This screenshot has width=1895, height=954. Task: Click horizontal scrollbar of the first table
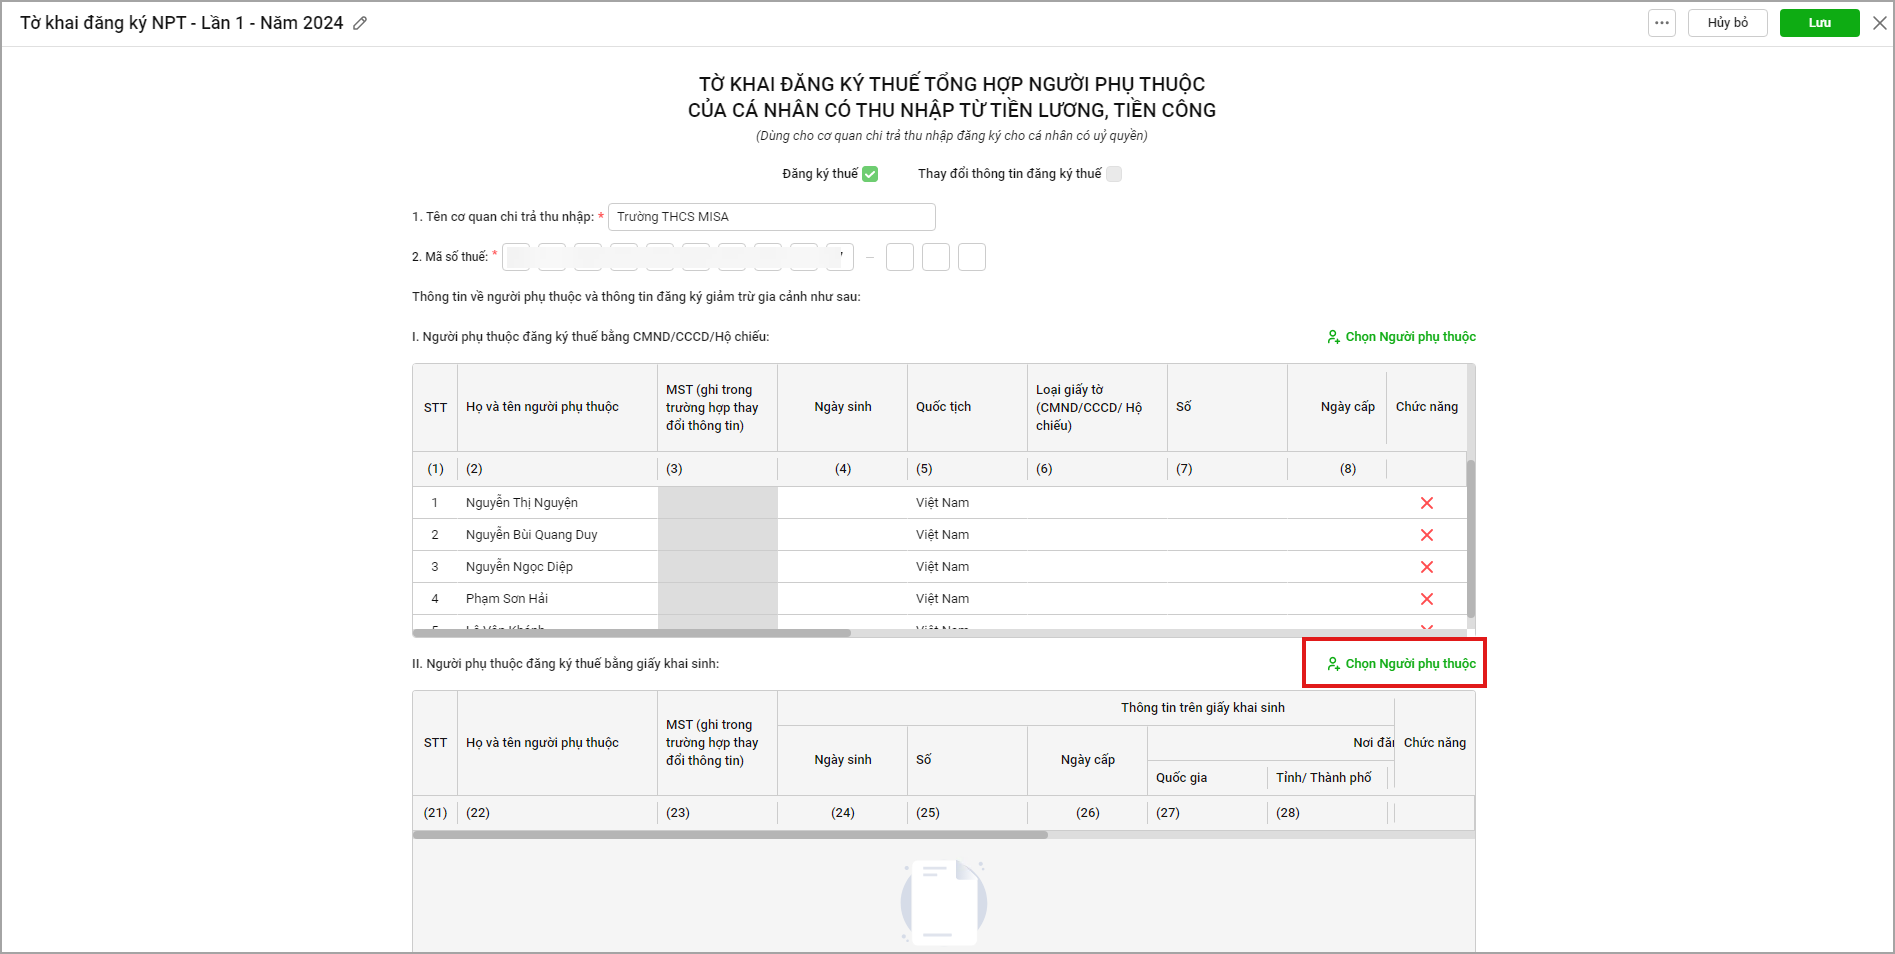pos(632,633)
